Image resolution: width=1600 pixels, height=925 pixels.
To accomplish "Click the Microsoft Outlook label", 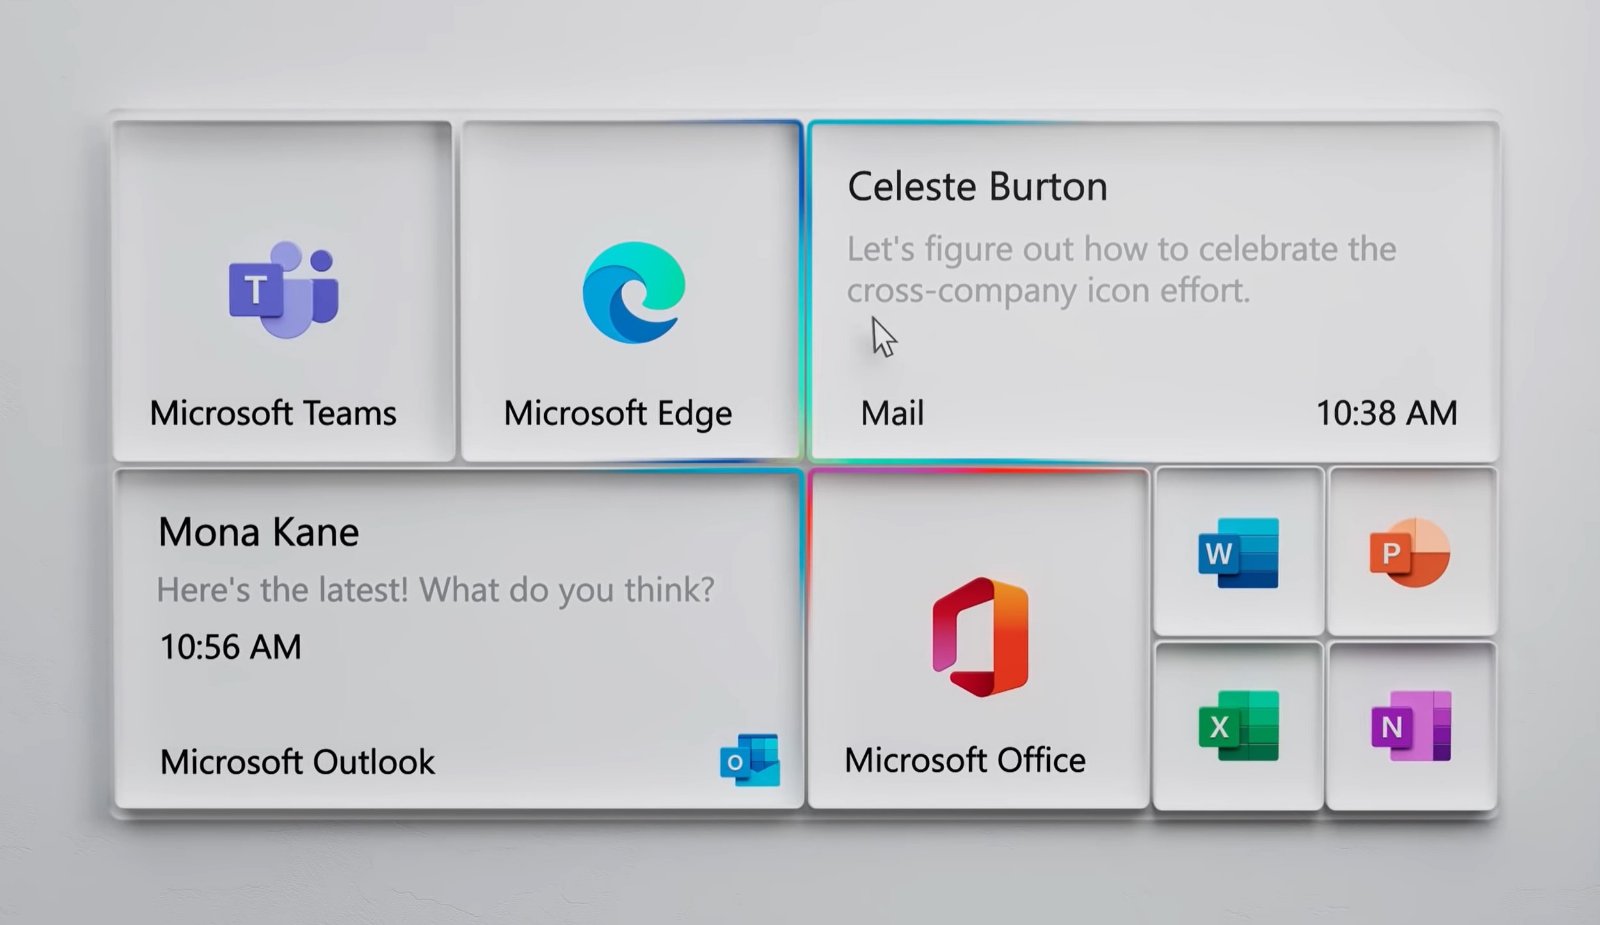I will point(297,762).
